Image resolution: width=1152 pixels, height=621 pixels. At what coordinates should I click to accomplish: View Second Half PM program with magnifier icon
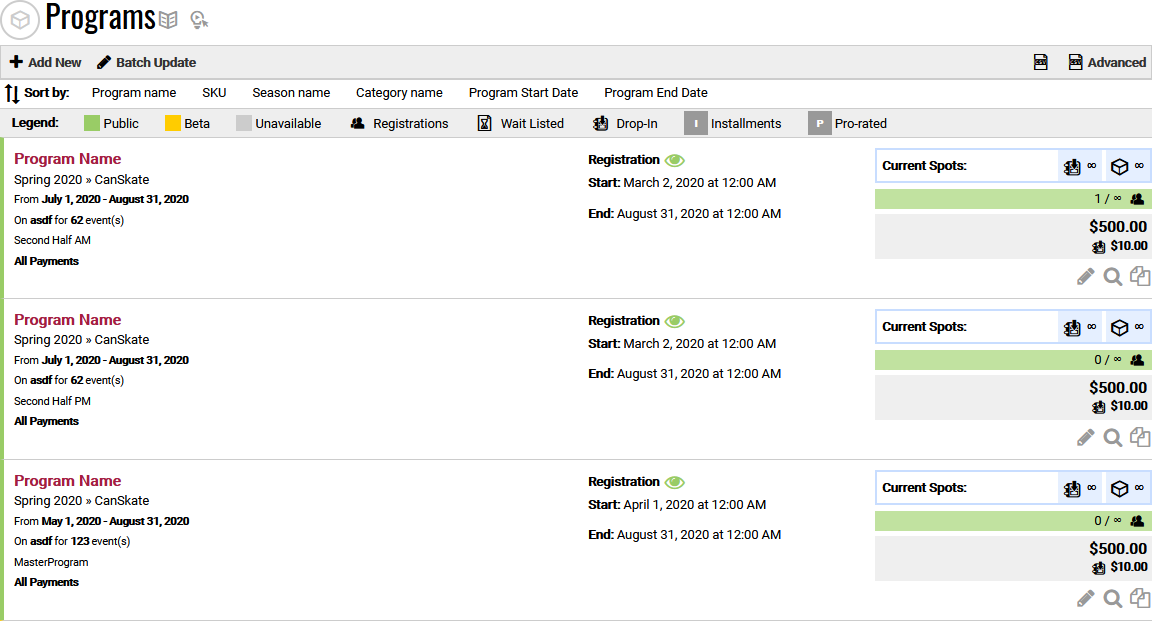(x=1112, y=437)
